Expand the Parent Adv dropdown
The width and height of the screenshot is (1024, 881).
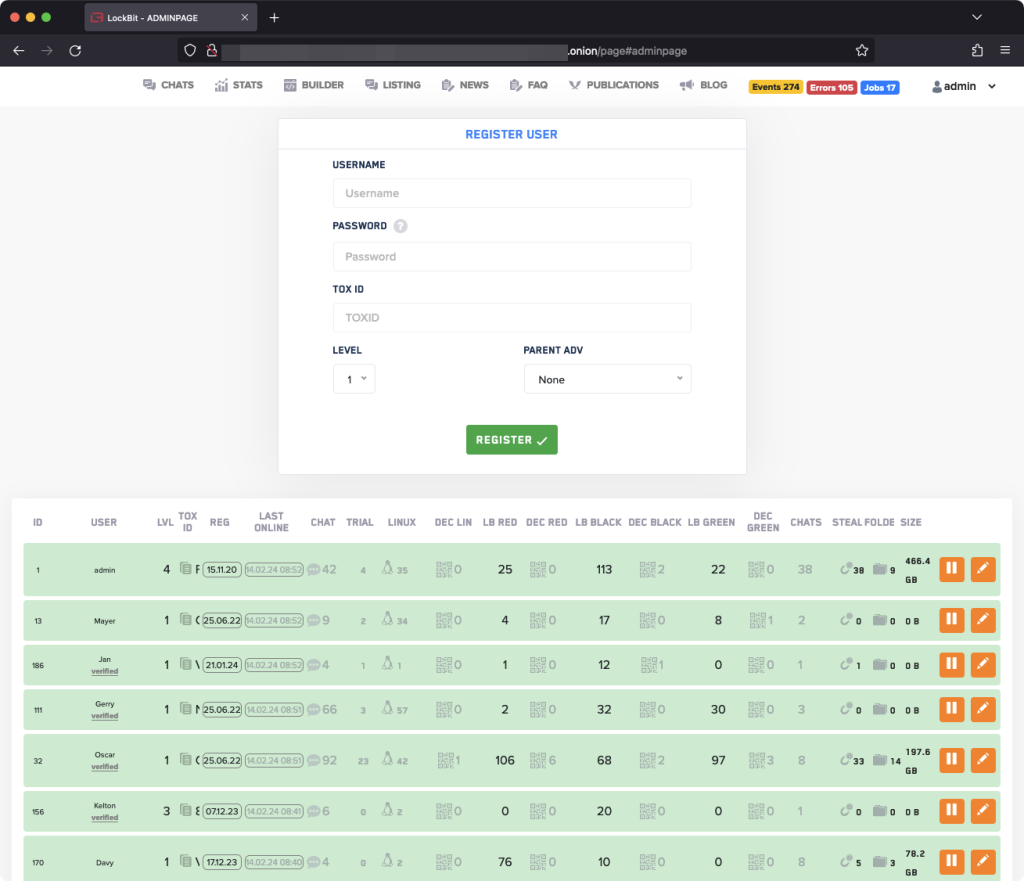coord(607,379)
